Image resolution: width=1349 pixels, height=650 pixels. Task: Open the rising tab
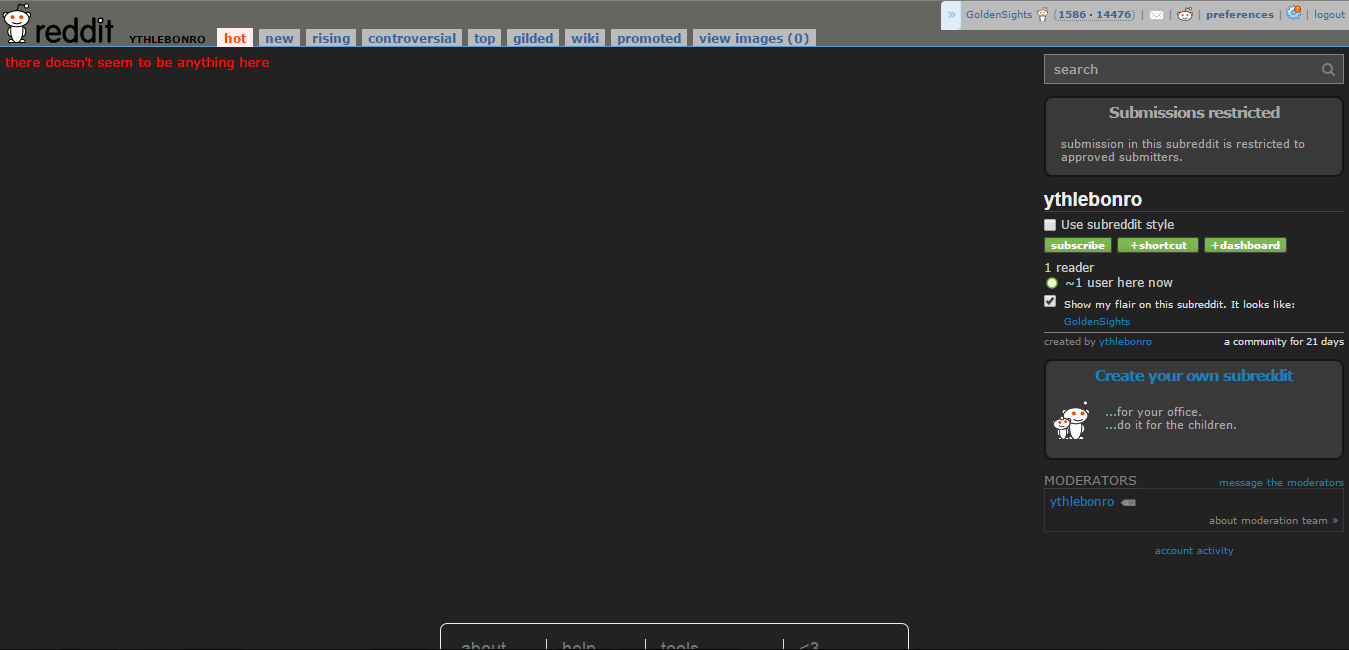coord(331,38)
